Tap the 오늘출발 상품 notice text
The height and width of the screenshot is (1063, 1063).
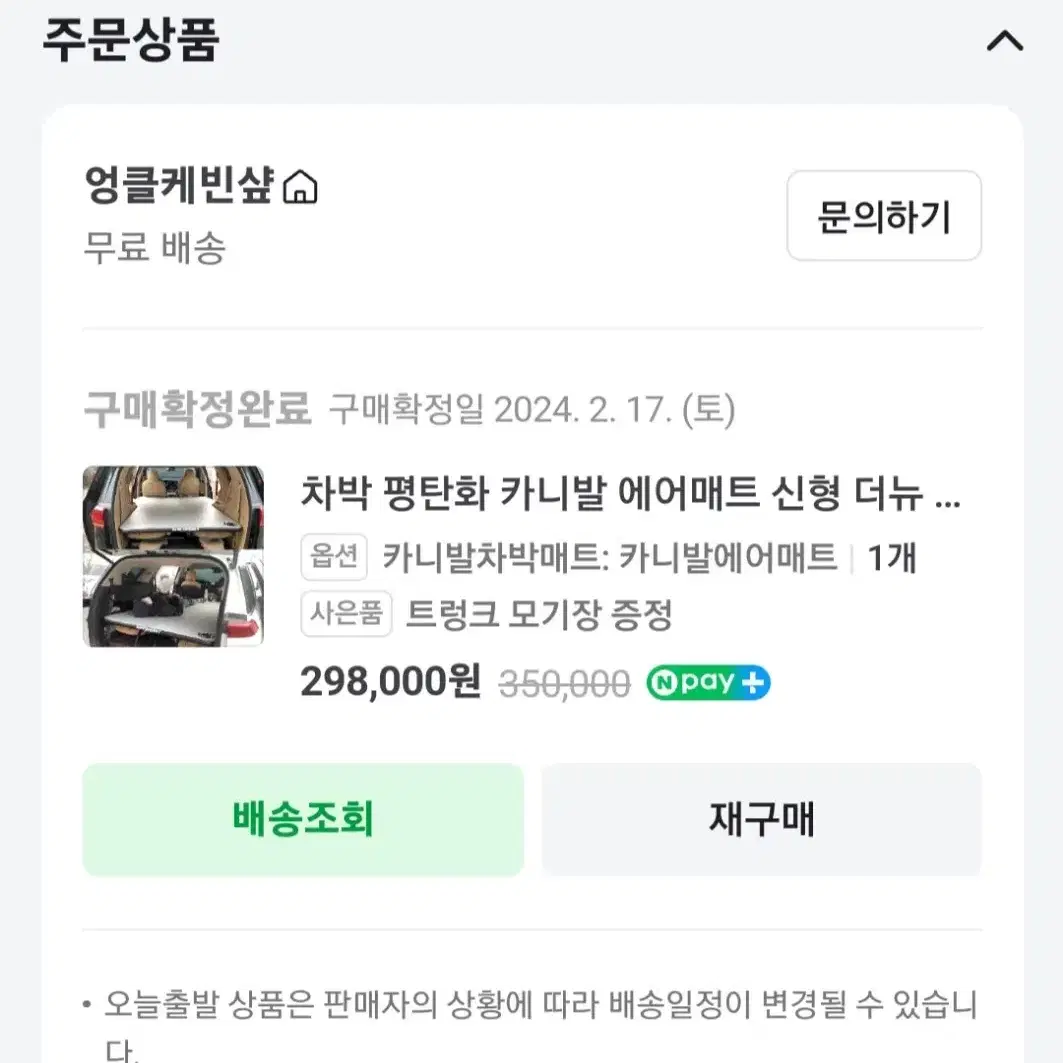point(539,1025)
